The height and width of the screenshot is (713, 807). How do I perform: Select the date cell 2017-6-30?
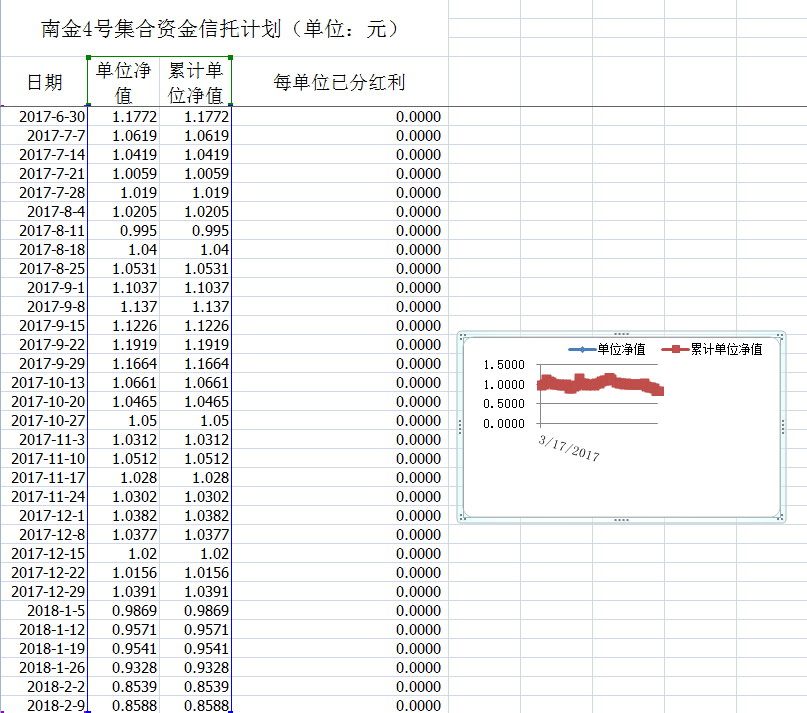coord(52,117)
